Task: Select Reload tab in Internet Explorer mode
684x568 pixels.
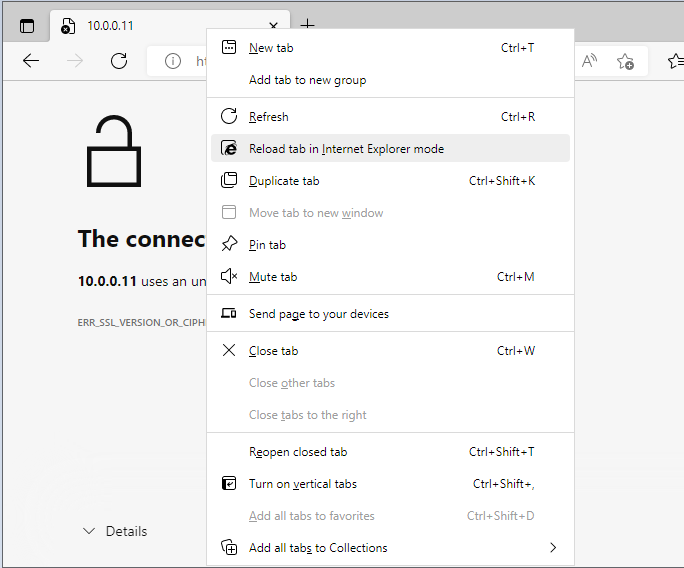Action: click(346, 149)
